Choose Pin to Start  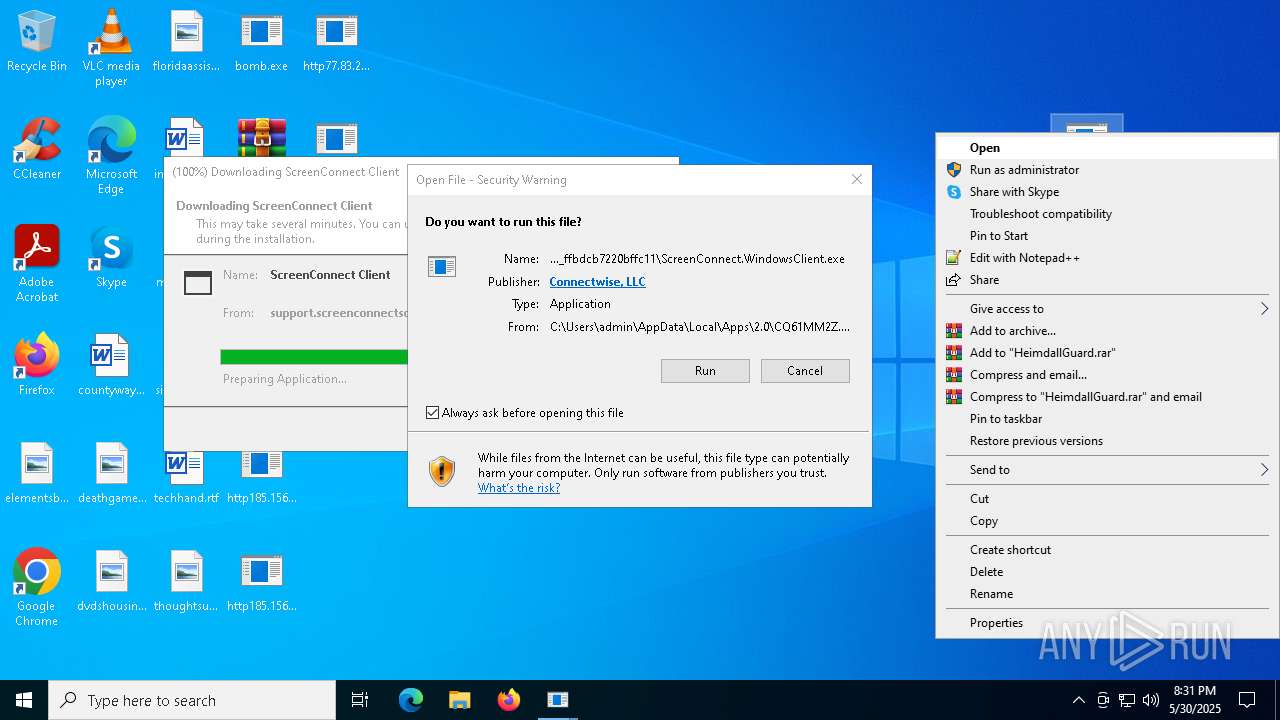click(x=1107, y=236)
